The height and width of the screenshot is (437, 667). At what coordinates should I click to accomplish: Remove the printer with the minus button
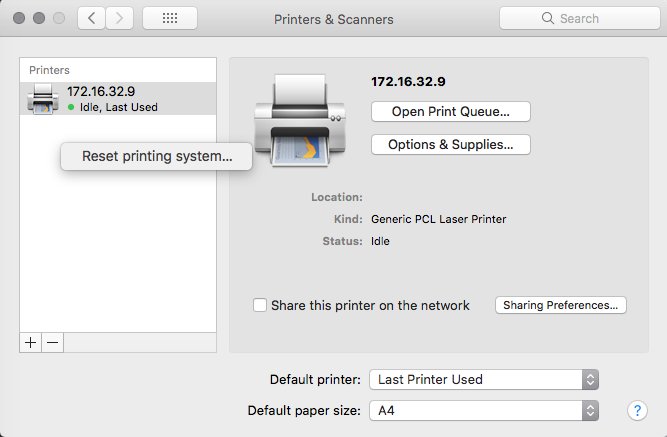pos(53,343)
